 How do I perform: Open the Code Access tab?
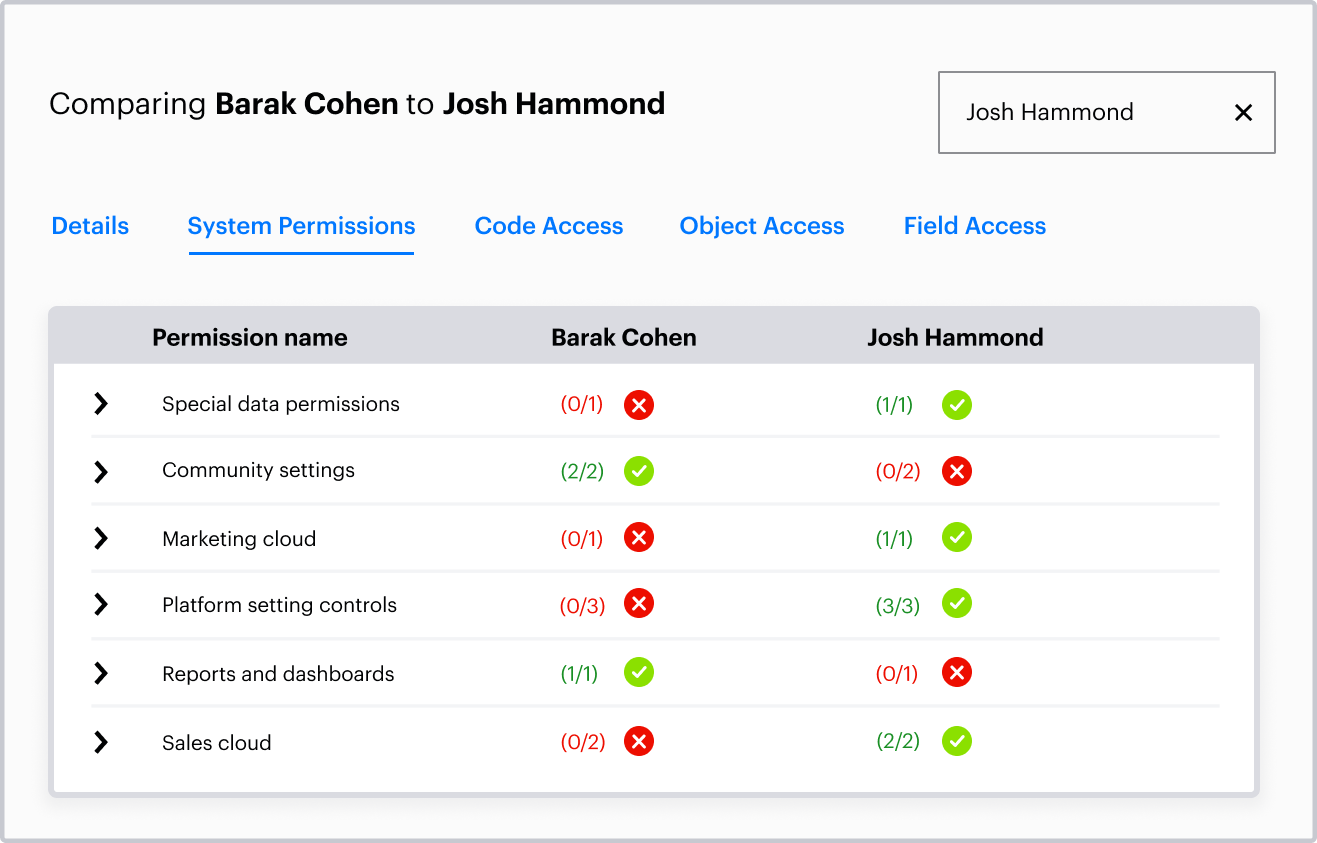(549, 226)
